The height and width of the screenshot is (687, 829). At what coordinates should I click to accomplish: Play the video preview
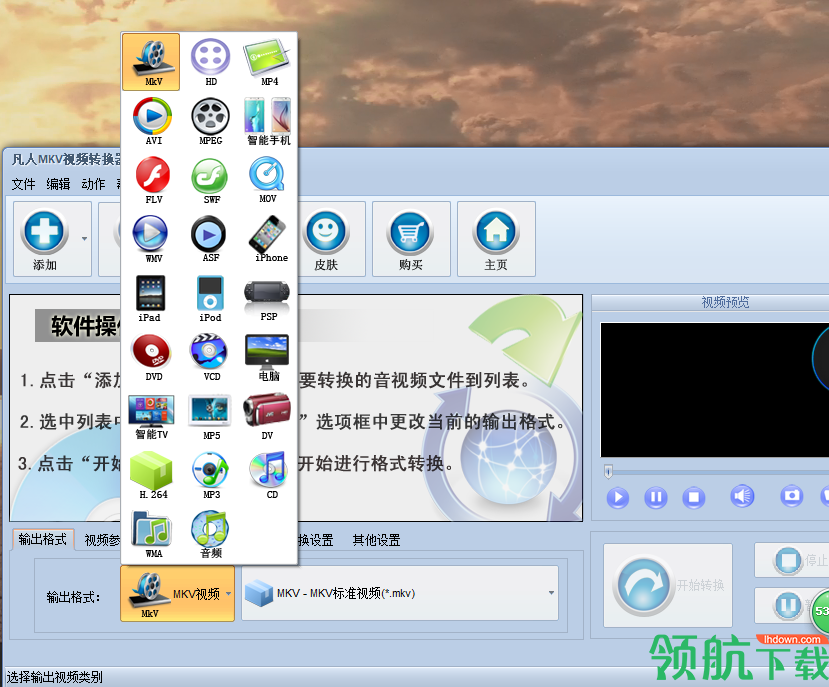(618, 497)
